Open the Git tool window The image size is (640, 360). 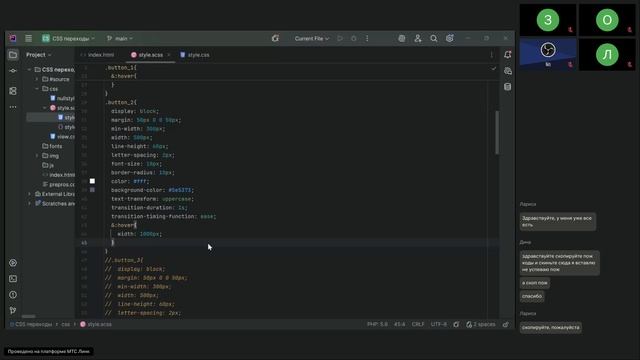(x=13, y=311)
